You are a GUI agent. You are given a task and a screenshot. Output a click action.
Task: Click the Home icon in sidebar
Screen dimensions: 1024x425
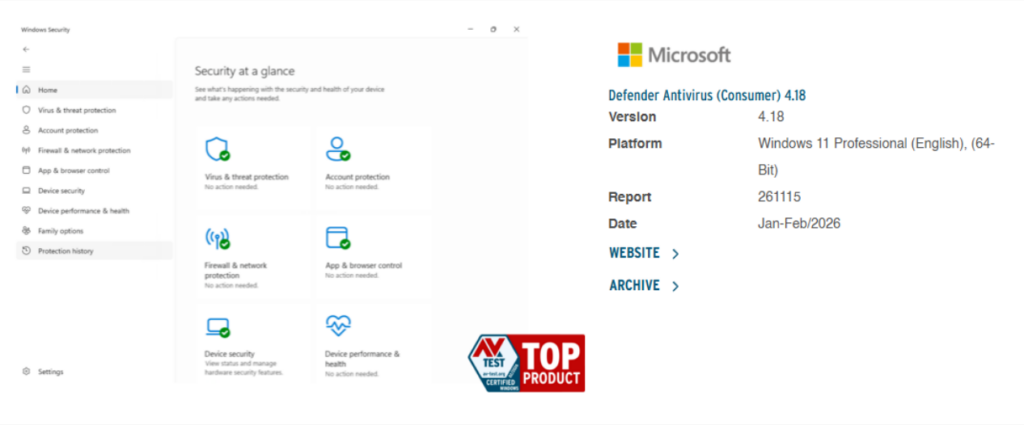(26, 90)
